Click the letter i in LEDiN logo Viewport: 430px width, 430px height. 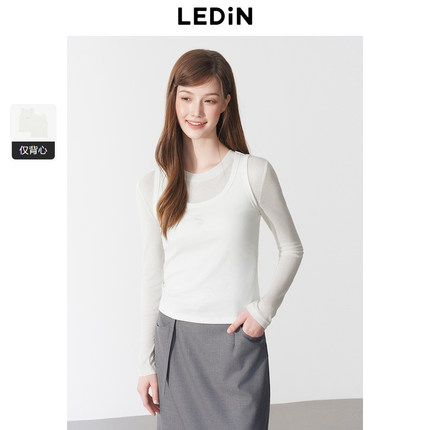coord(227,17)
